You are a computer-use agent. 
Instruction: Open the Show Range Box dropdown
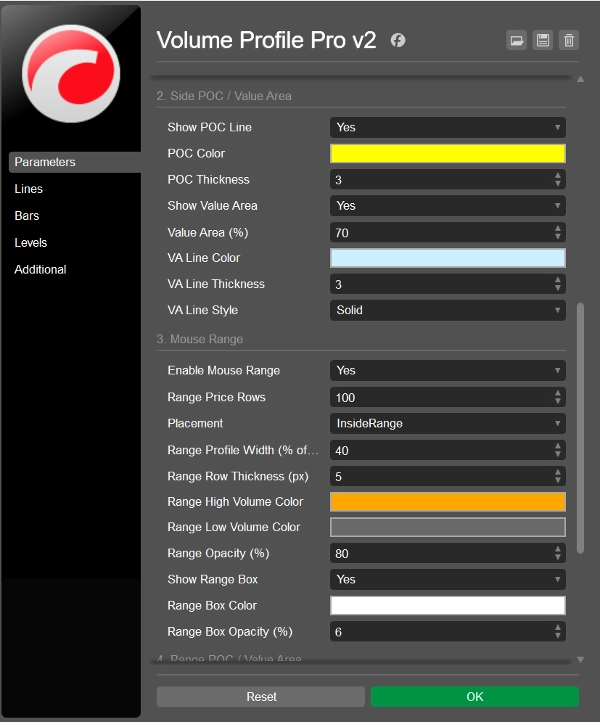coord(448,580)
